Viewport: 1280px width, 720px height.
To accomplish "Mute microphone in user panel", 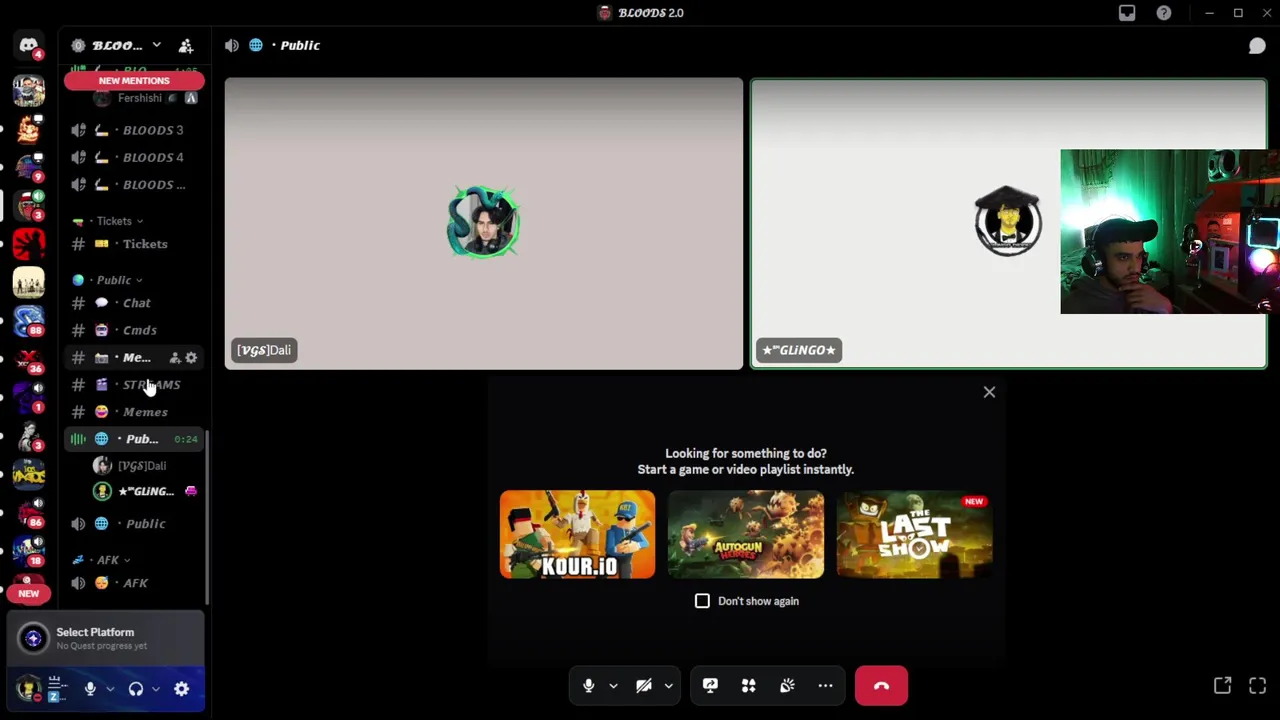I will (x=90, y=689).
